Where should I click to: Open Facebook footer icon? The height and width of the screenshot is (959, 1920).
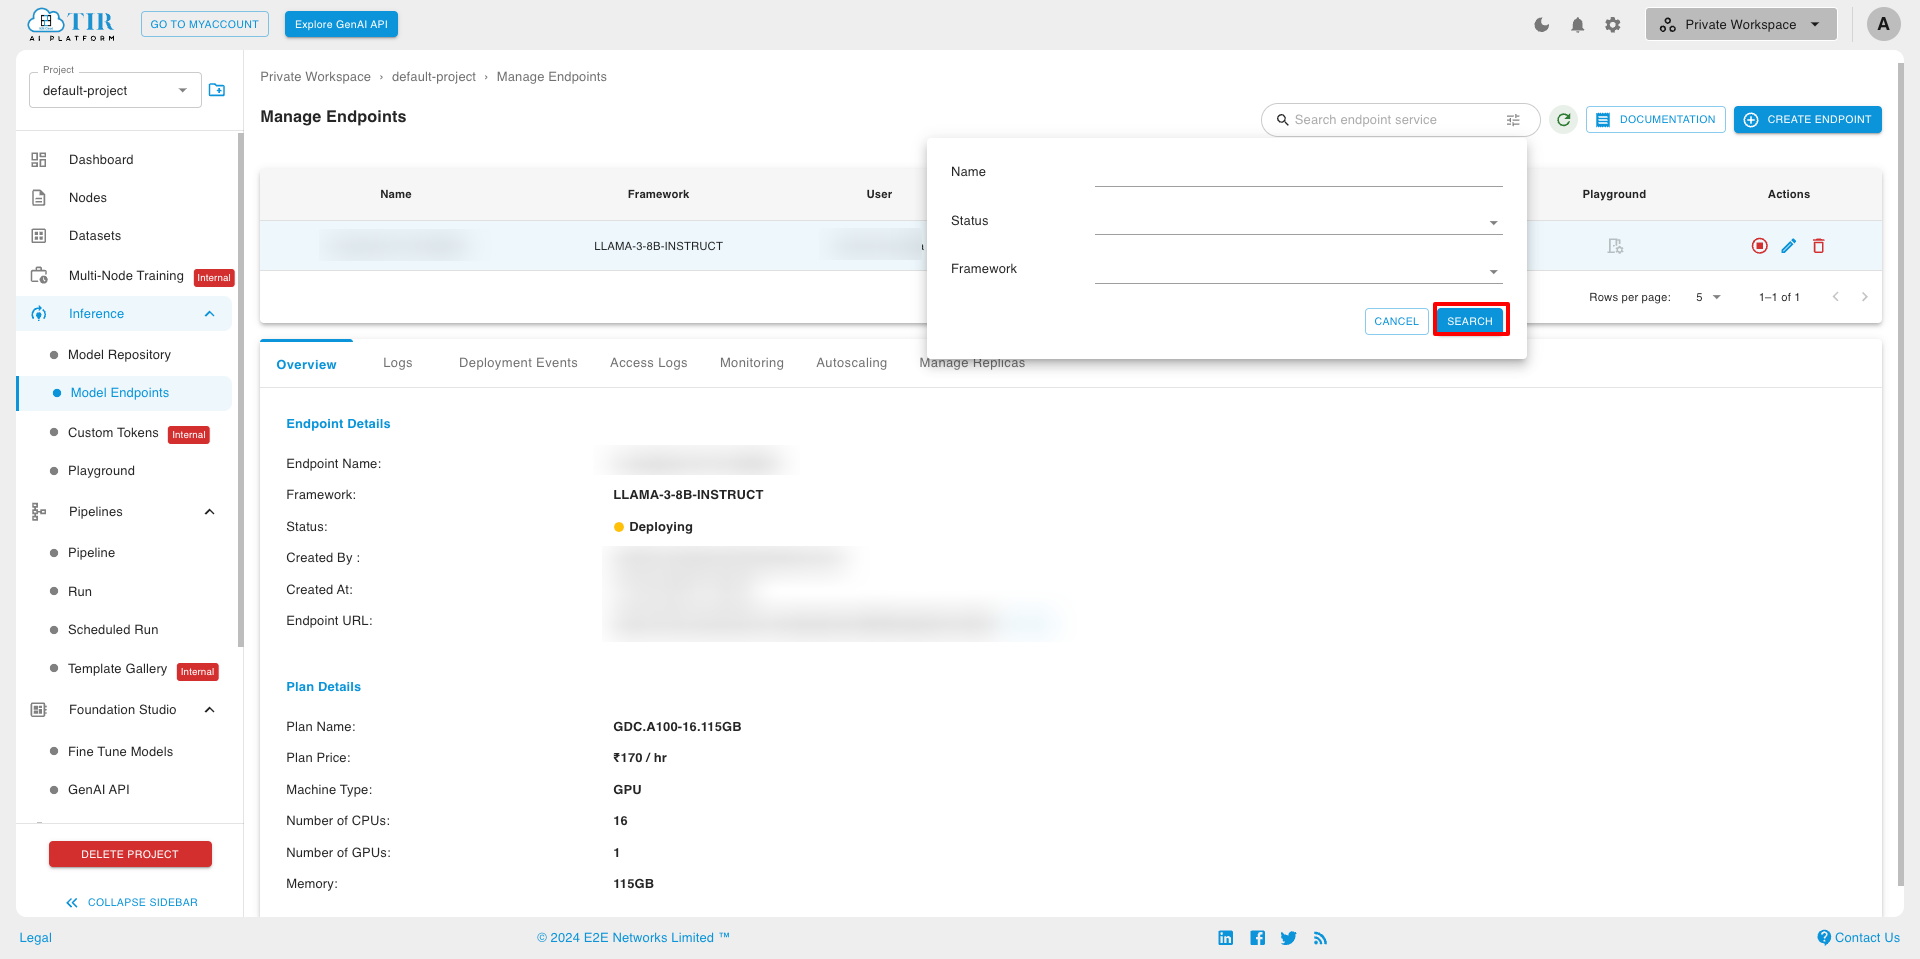(x=1258, y=938)
